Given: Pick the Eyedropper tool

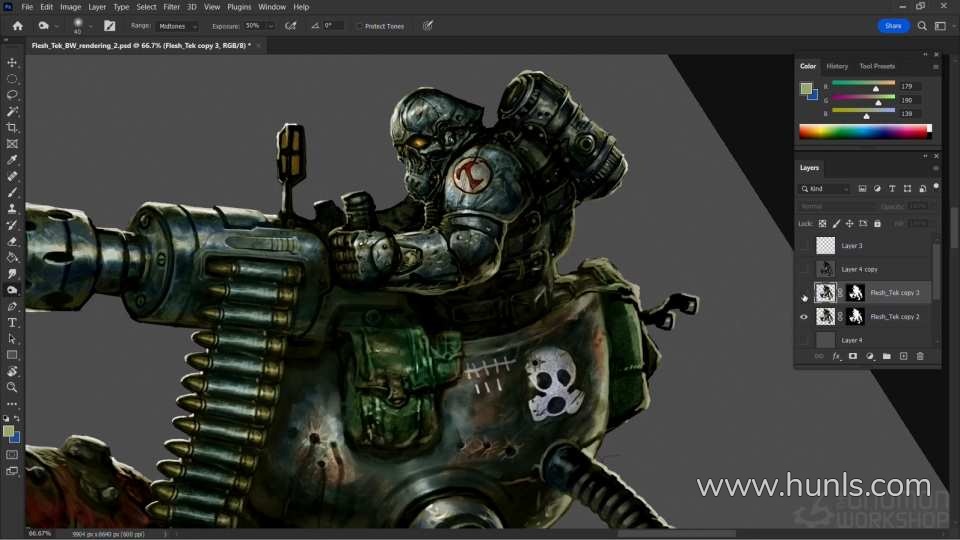Looking at the screenshot, I should pos(12,160).
